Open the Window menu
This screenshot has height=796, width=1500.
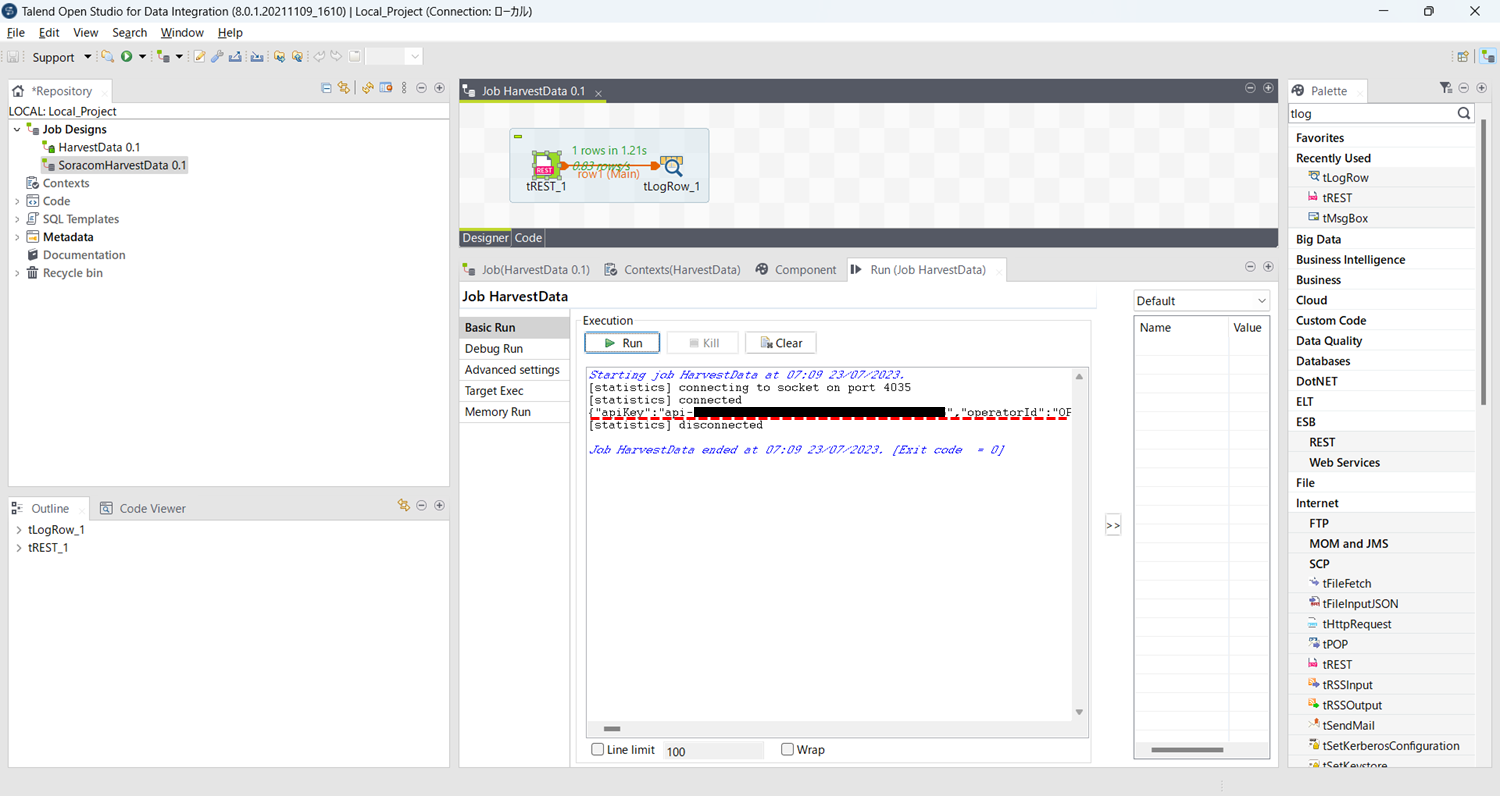pyautogui.click(x=182, y=32)
